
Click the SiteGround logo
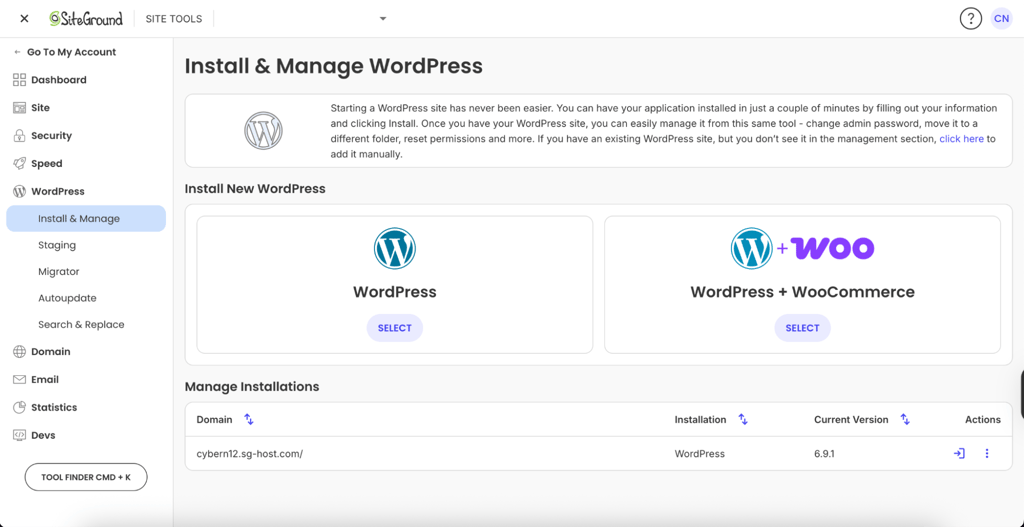(86, 18)
